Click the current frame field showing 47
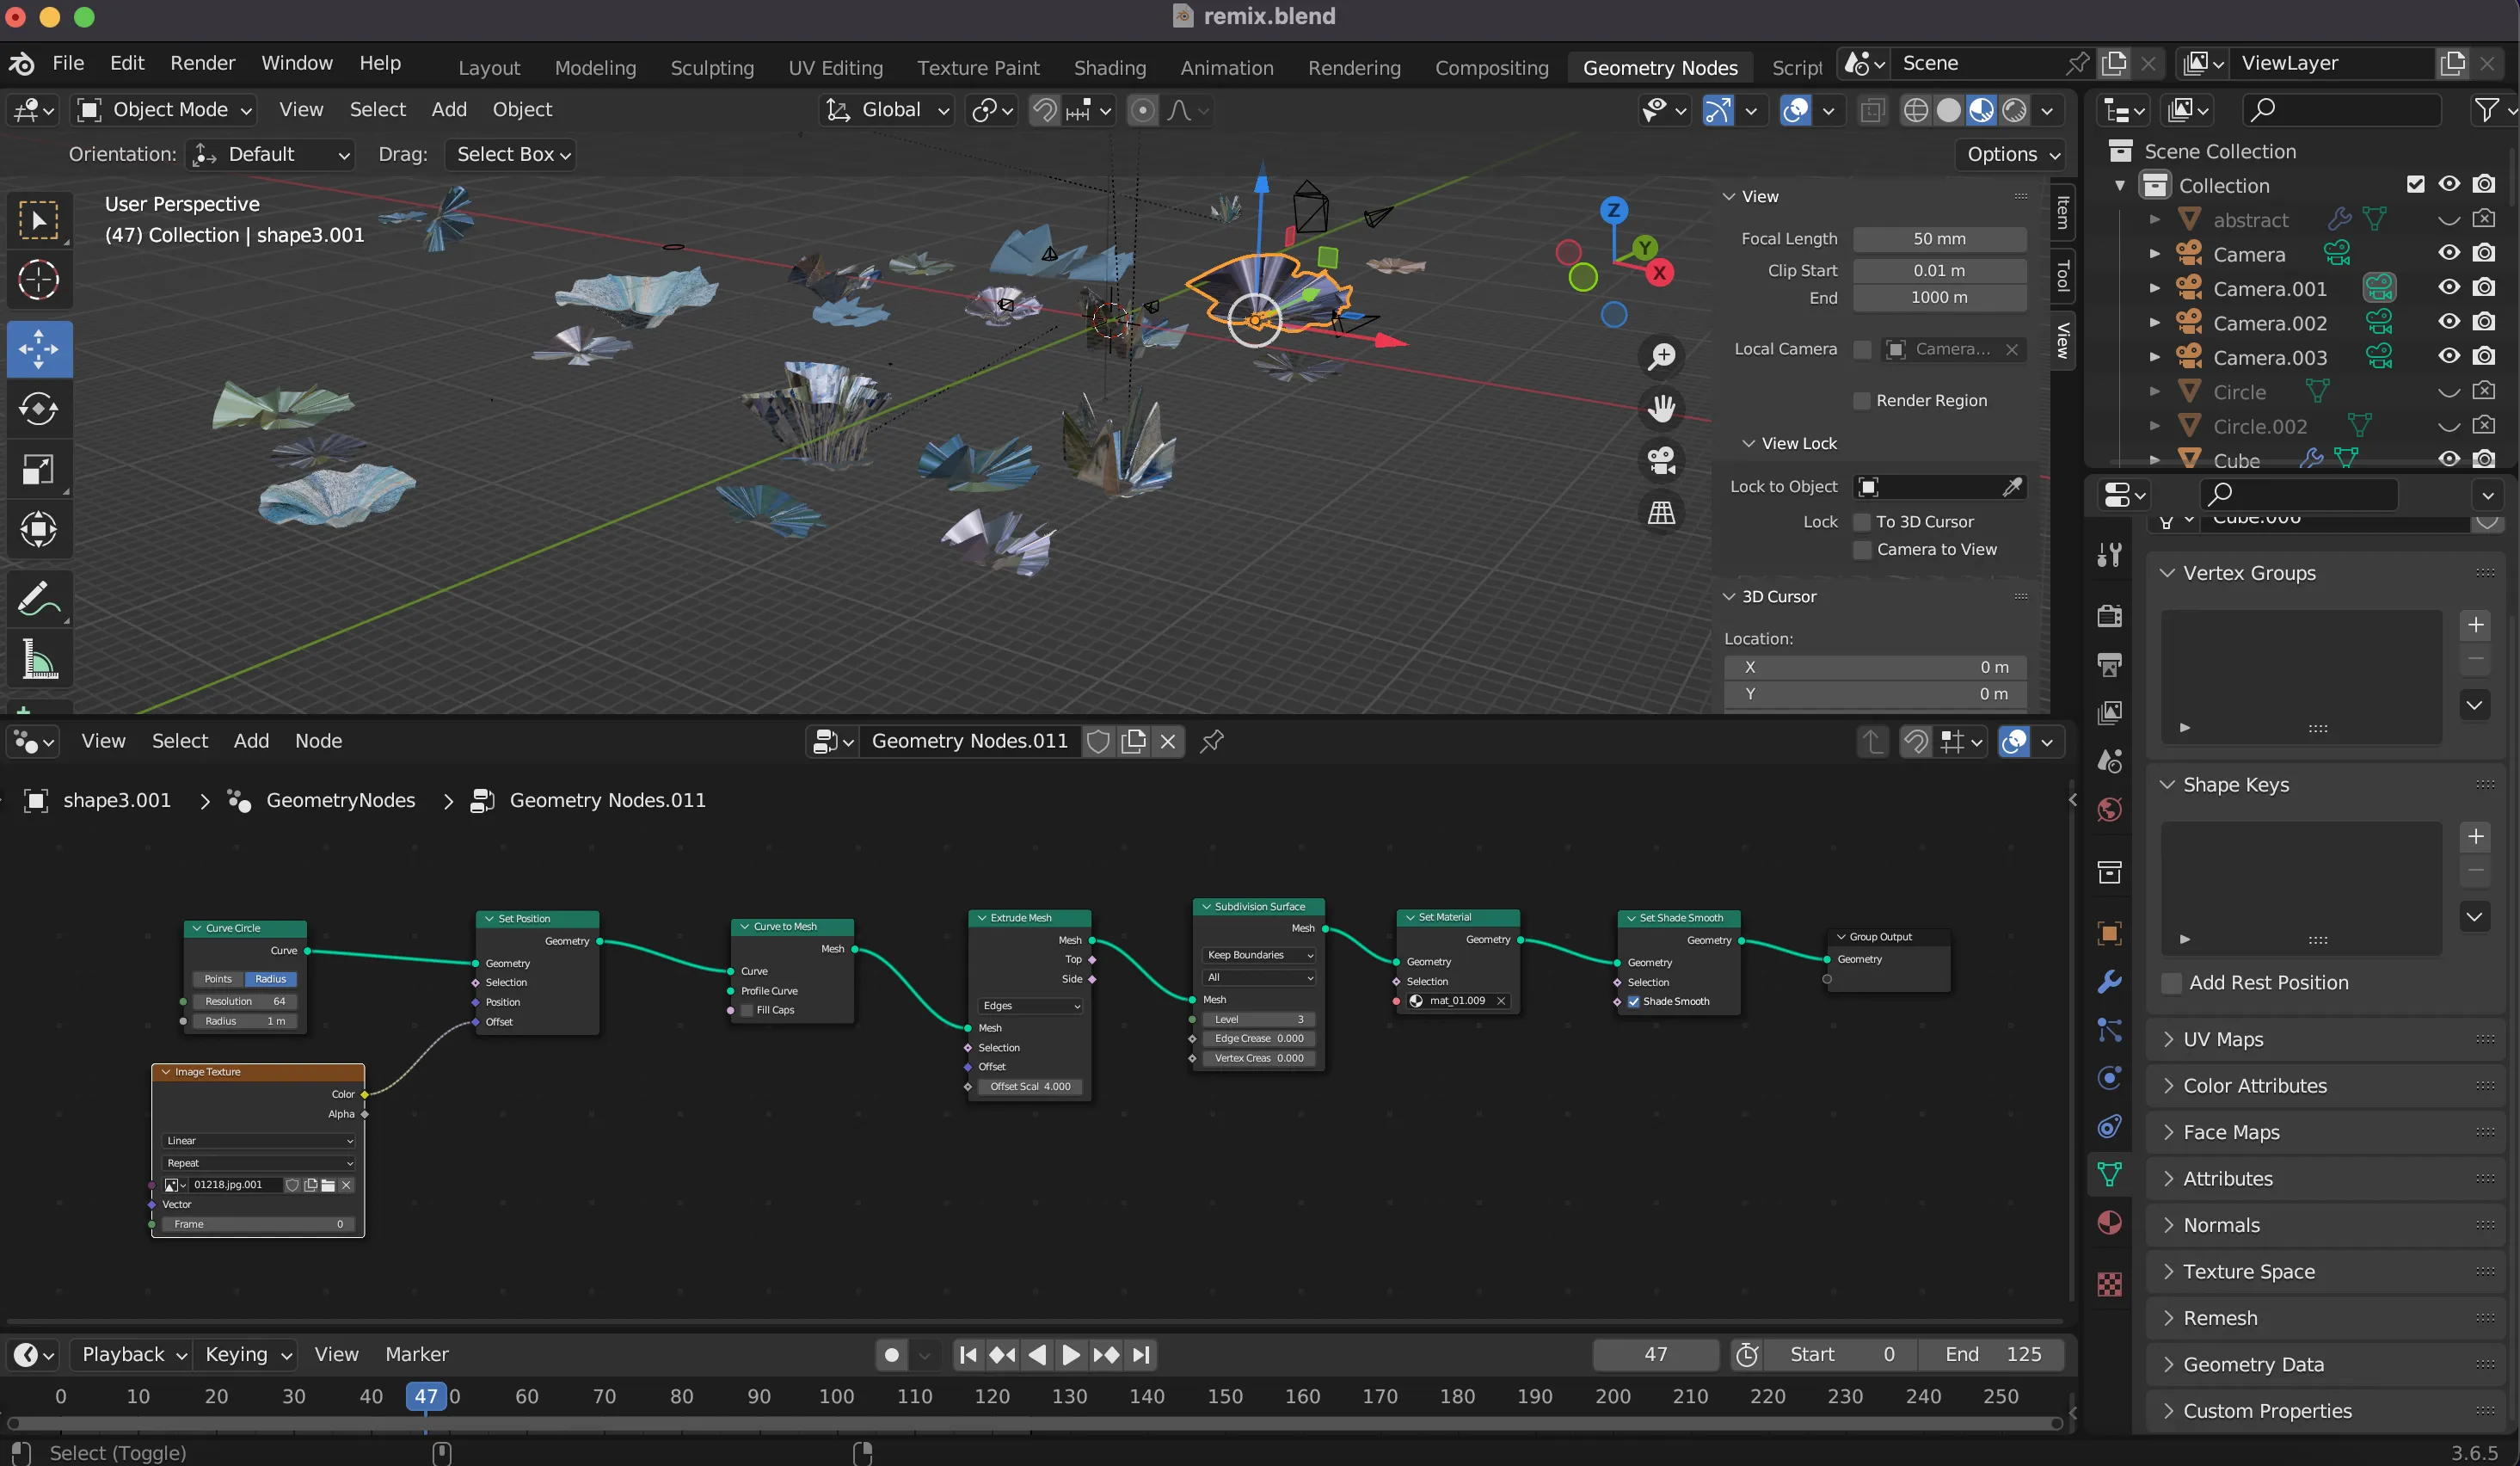 (1655, 1355)
